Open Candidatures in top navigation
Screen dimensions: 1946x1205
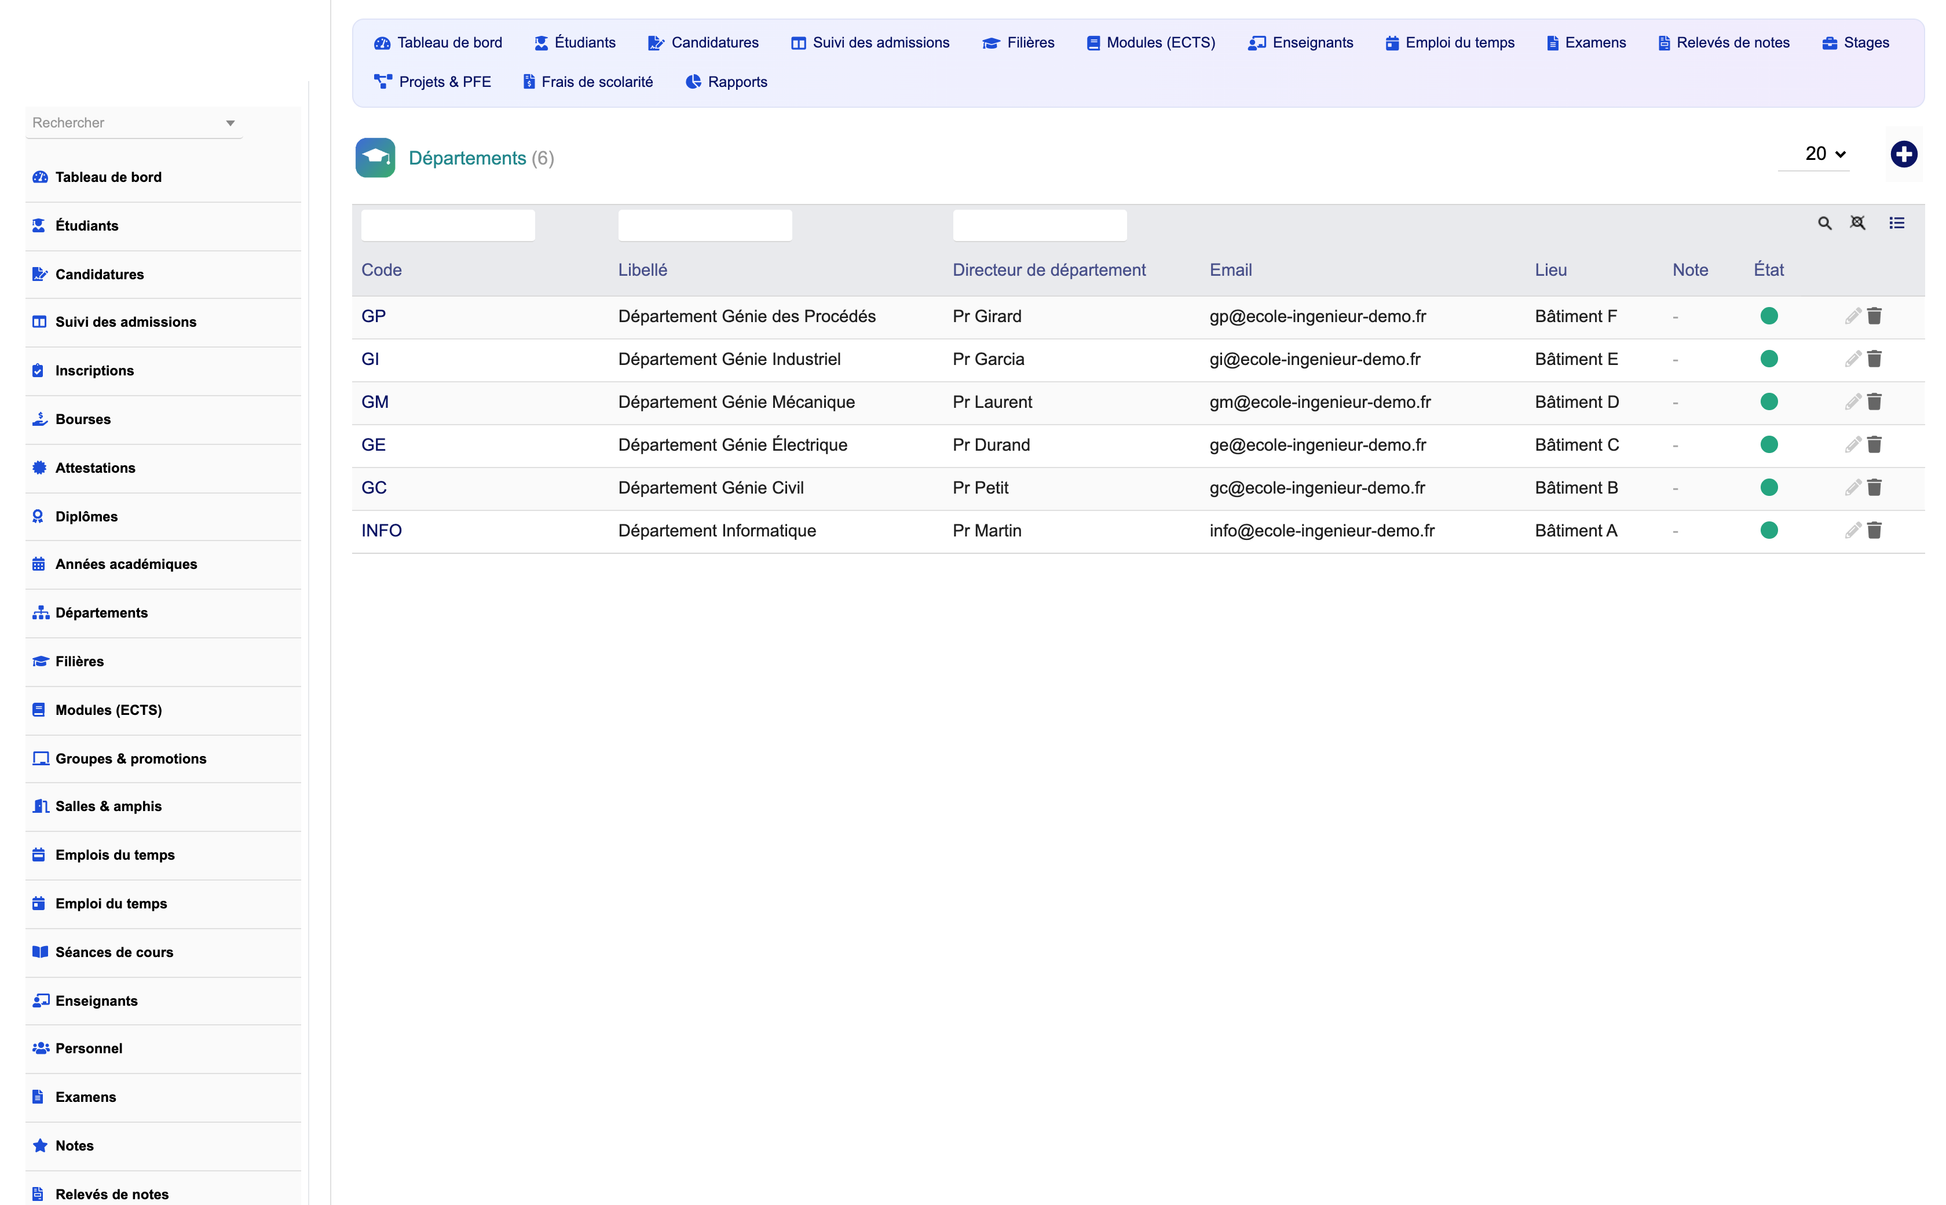click(x=703, y=43)
